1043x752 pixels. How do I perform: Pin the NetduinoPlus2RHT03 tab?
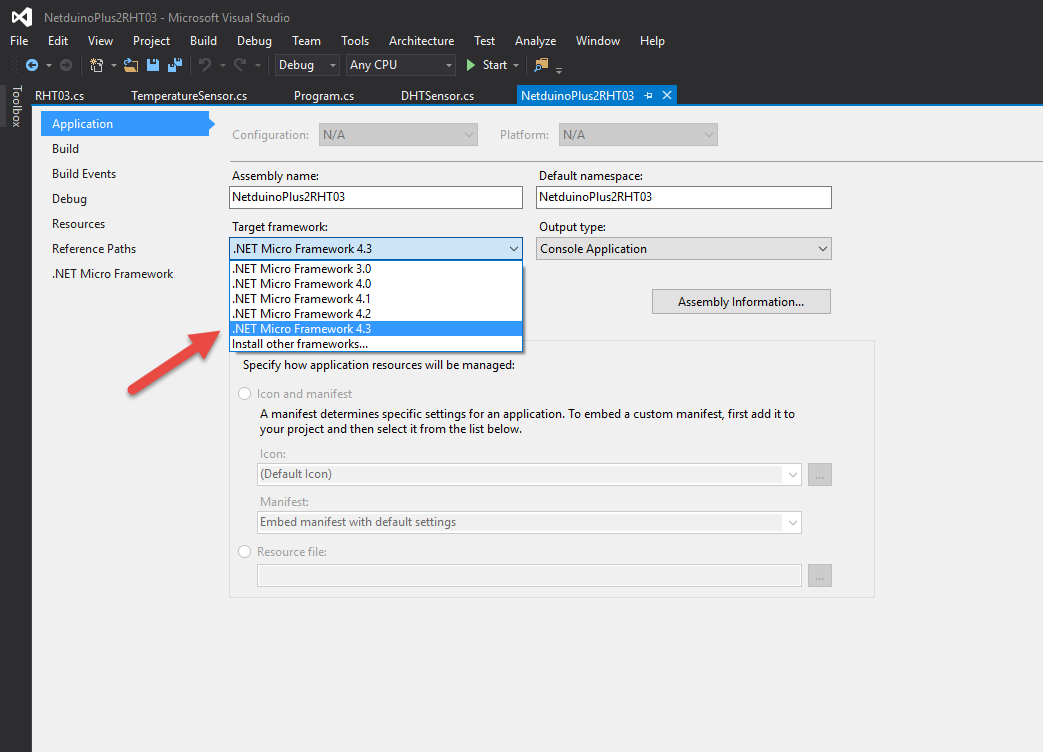(x=649, y=96)
